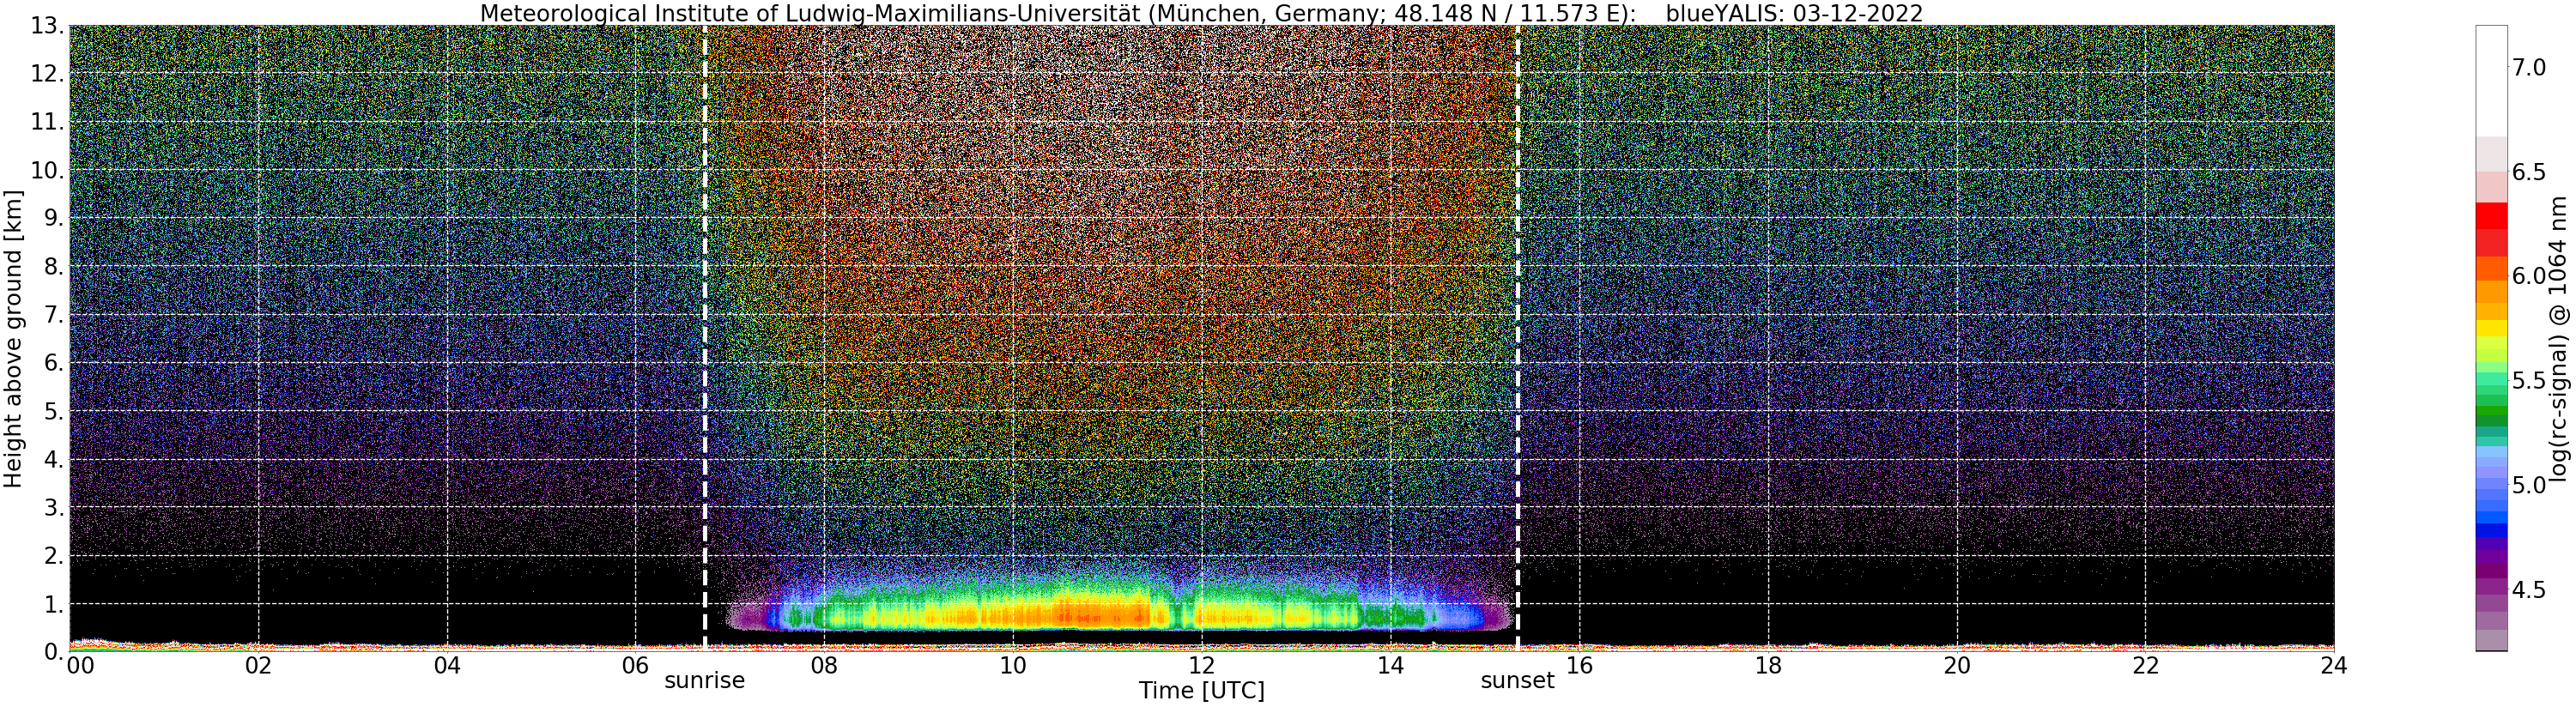Viewport: 2576px width, 707px height.
Task: Click the height tick label '5.'
Action: tap(53, 411)
